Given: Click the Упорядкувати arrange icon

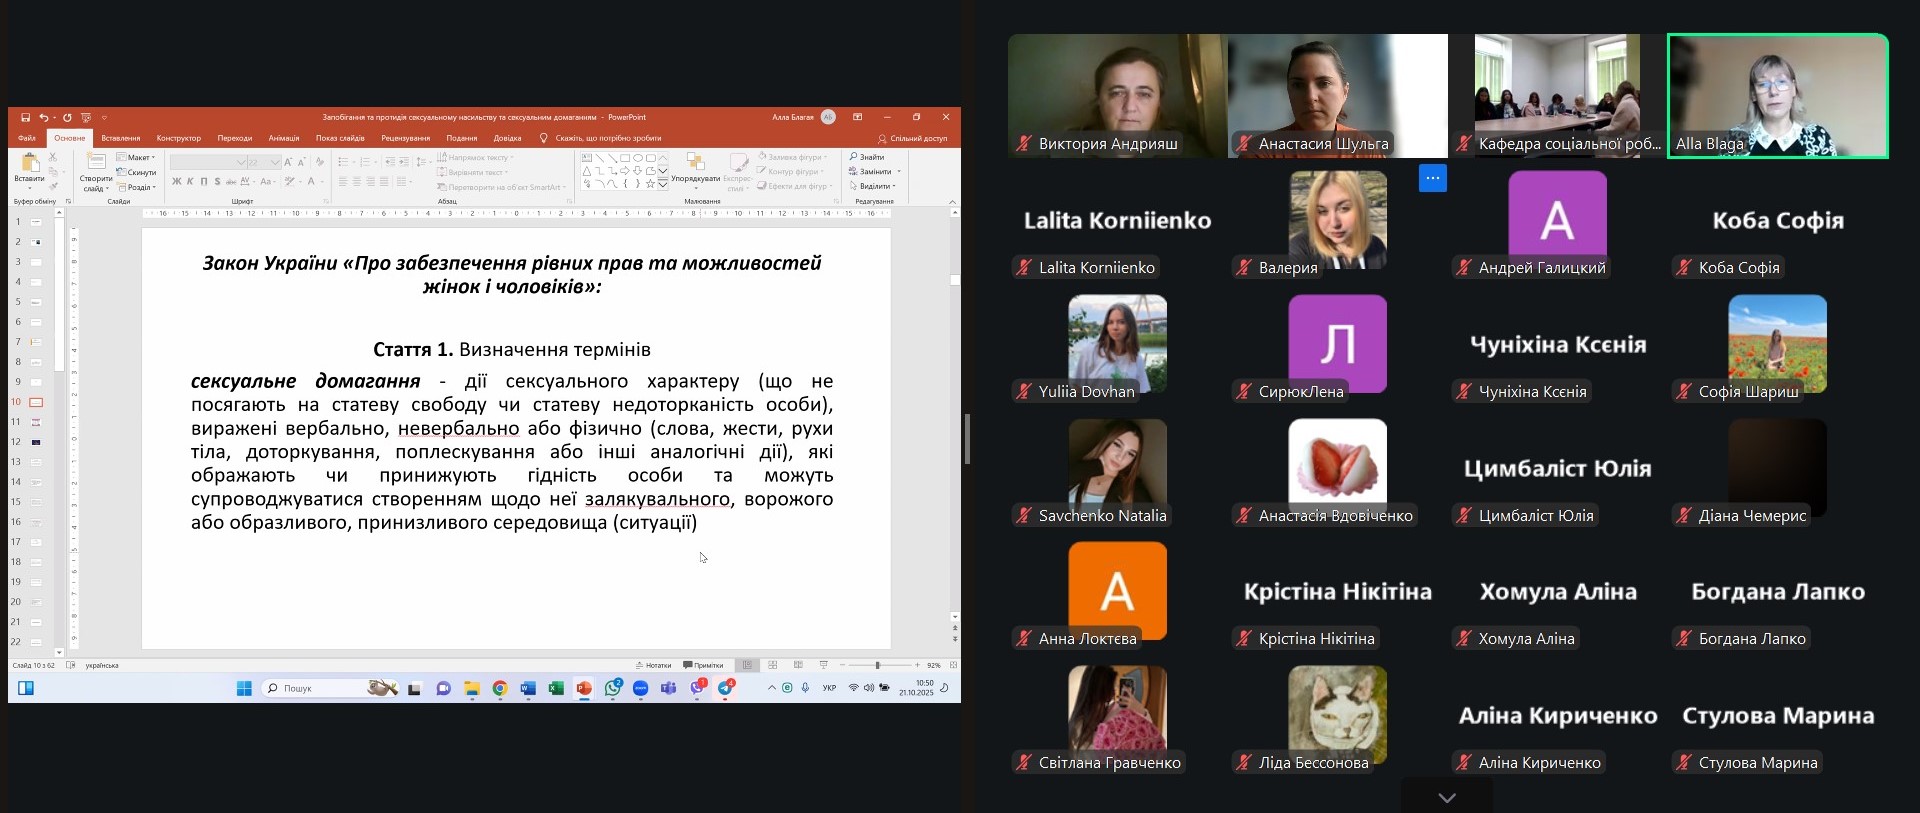Looking at the screenshot, I should click(x=695, y=167).
